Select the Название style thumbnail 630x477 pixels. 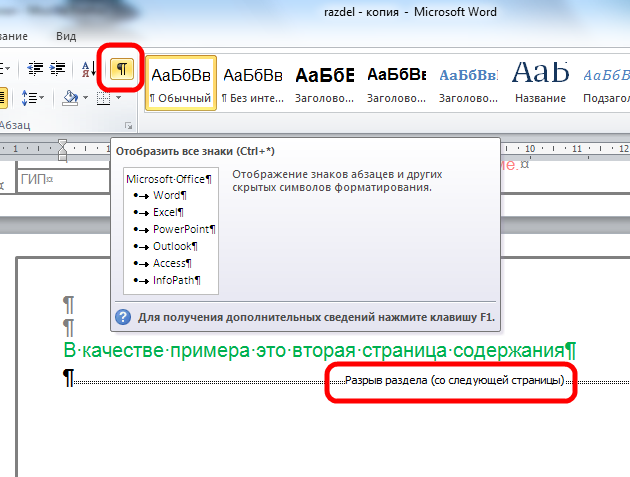(540, 83)
